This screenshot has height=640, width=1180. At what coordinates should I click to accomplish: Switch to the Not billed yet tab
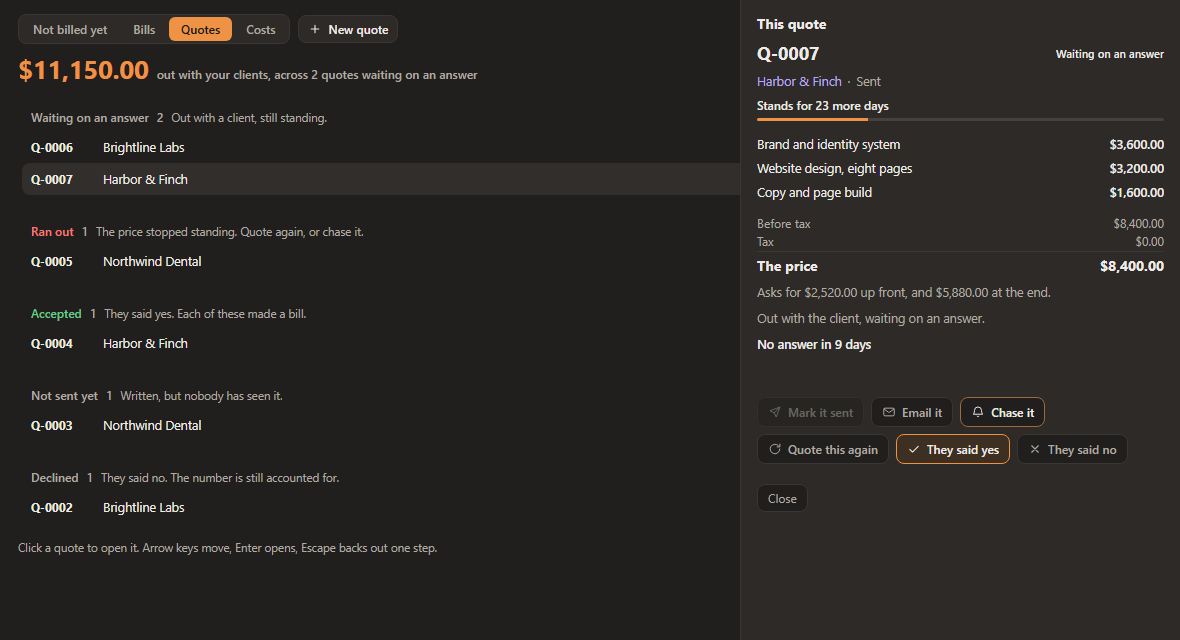(70, 29)
